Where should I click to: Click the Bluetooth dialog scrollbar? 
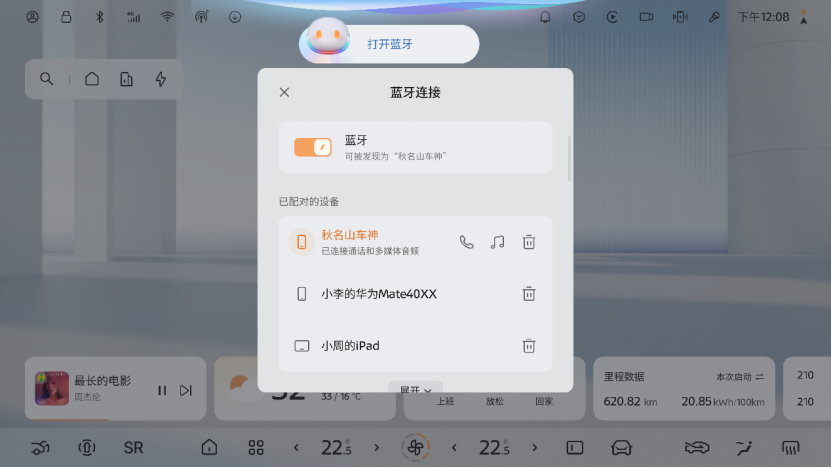[x=570, y=158]
